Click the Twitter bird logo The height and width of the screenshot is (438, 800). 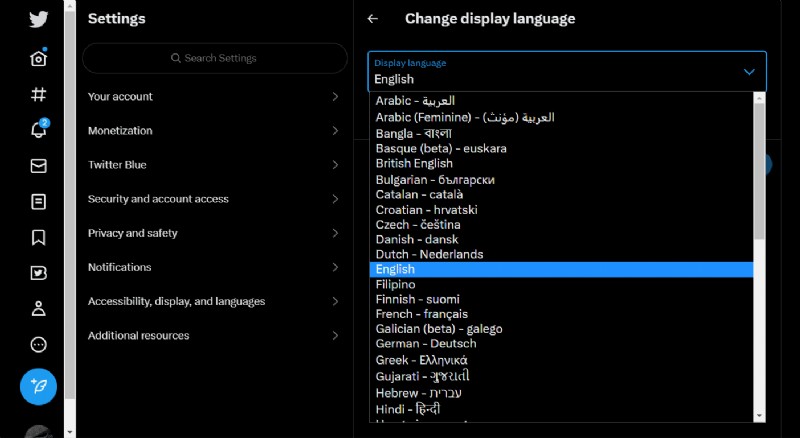(38, 19)
